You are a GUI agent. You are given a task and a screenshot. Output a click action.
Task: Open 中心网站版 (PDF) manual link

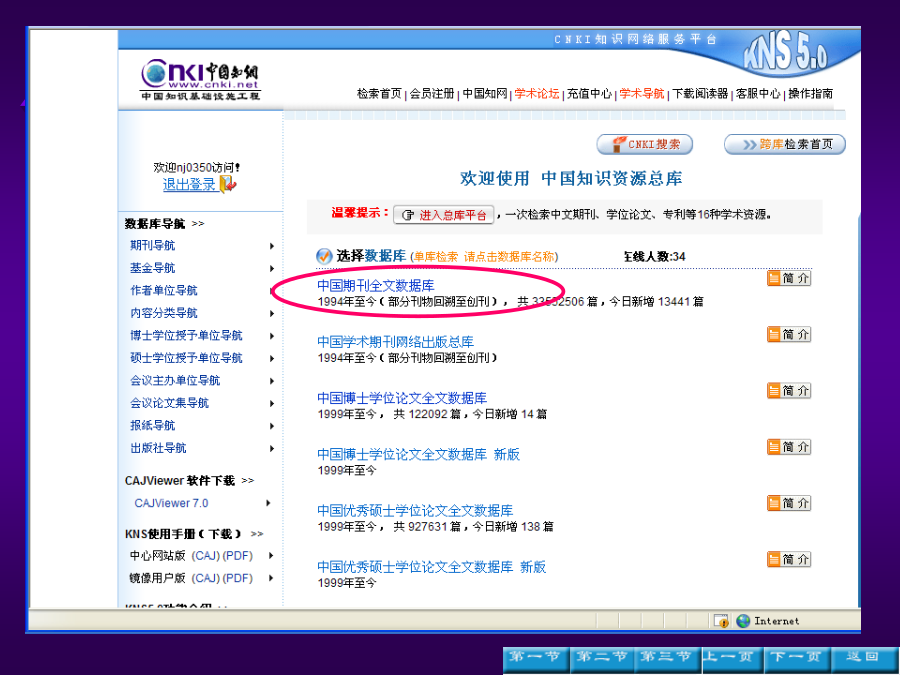click(x=238, y=556)
